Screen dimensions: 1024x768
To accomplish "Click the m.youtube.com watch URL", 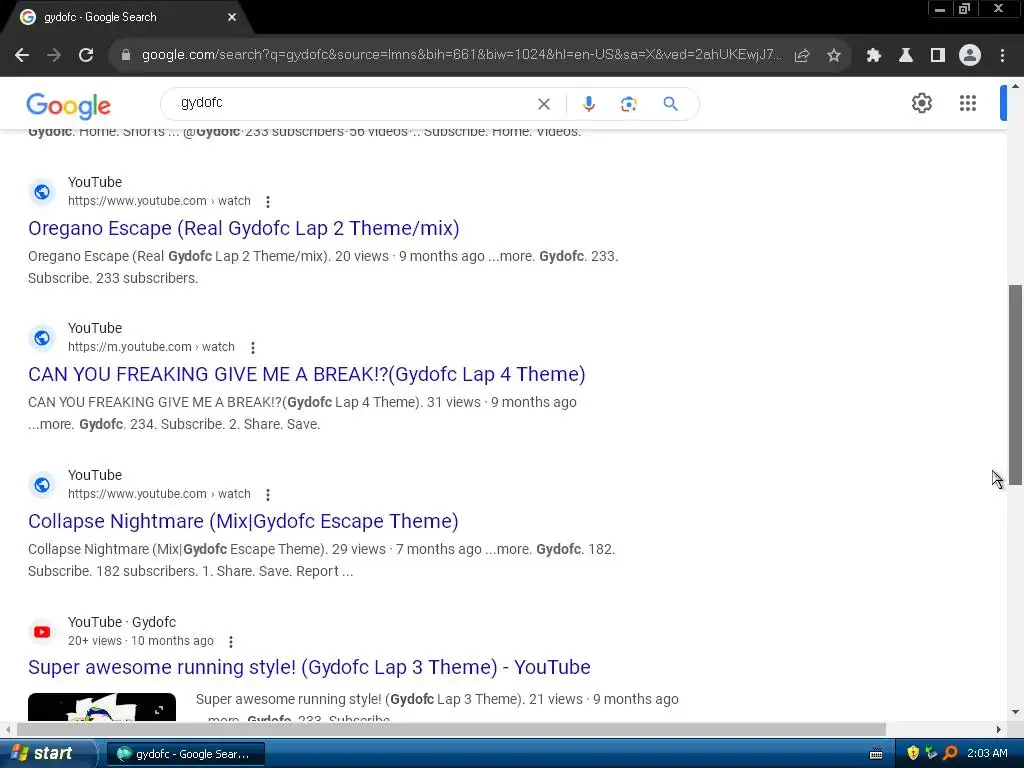I will pyautogui.click(x=151, y=347).
